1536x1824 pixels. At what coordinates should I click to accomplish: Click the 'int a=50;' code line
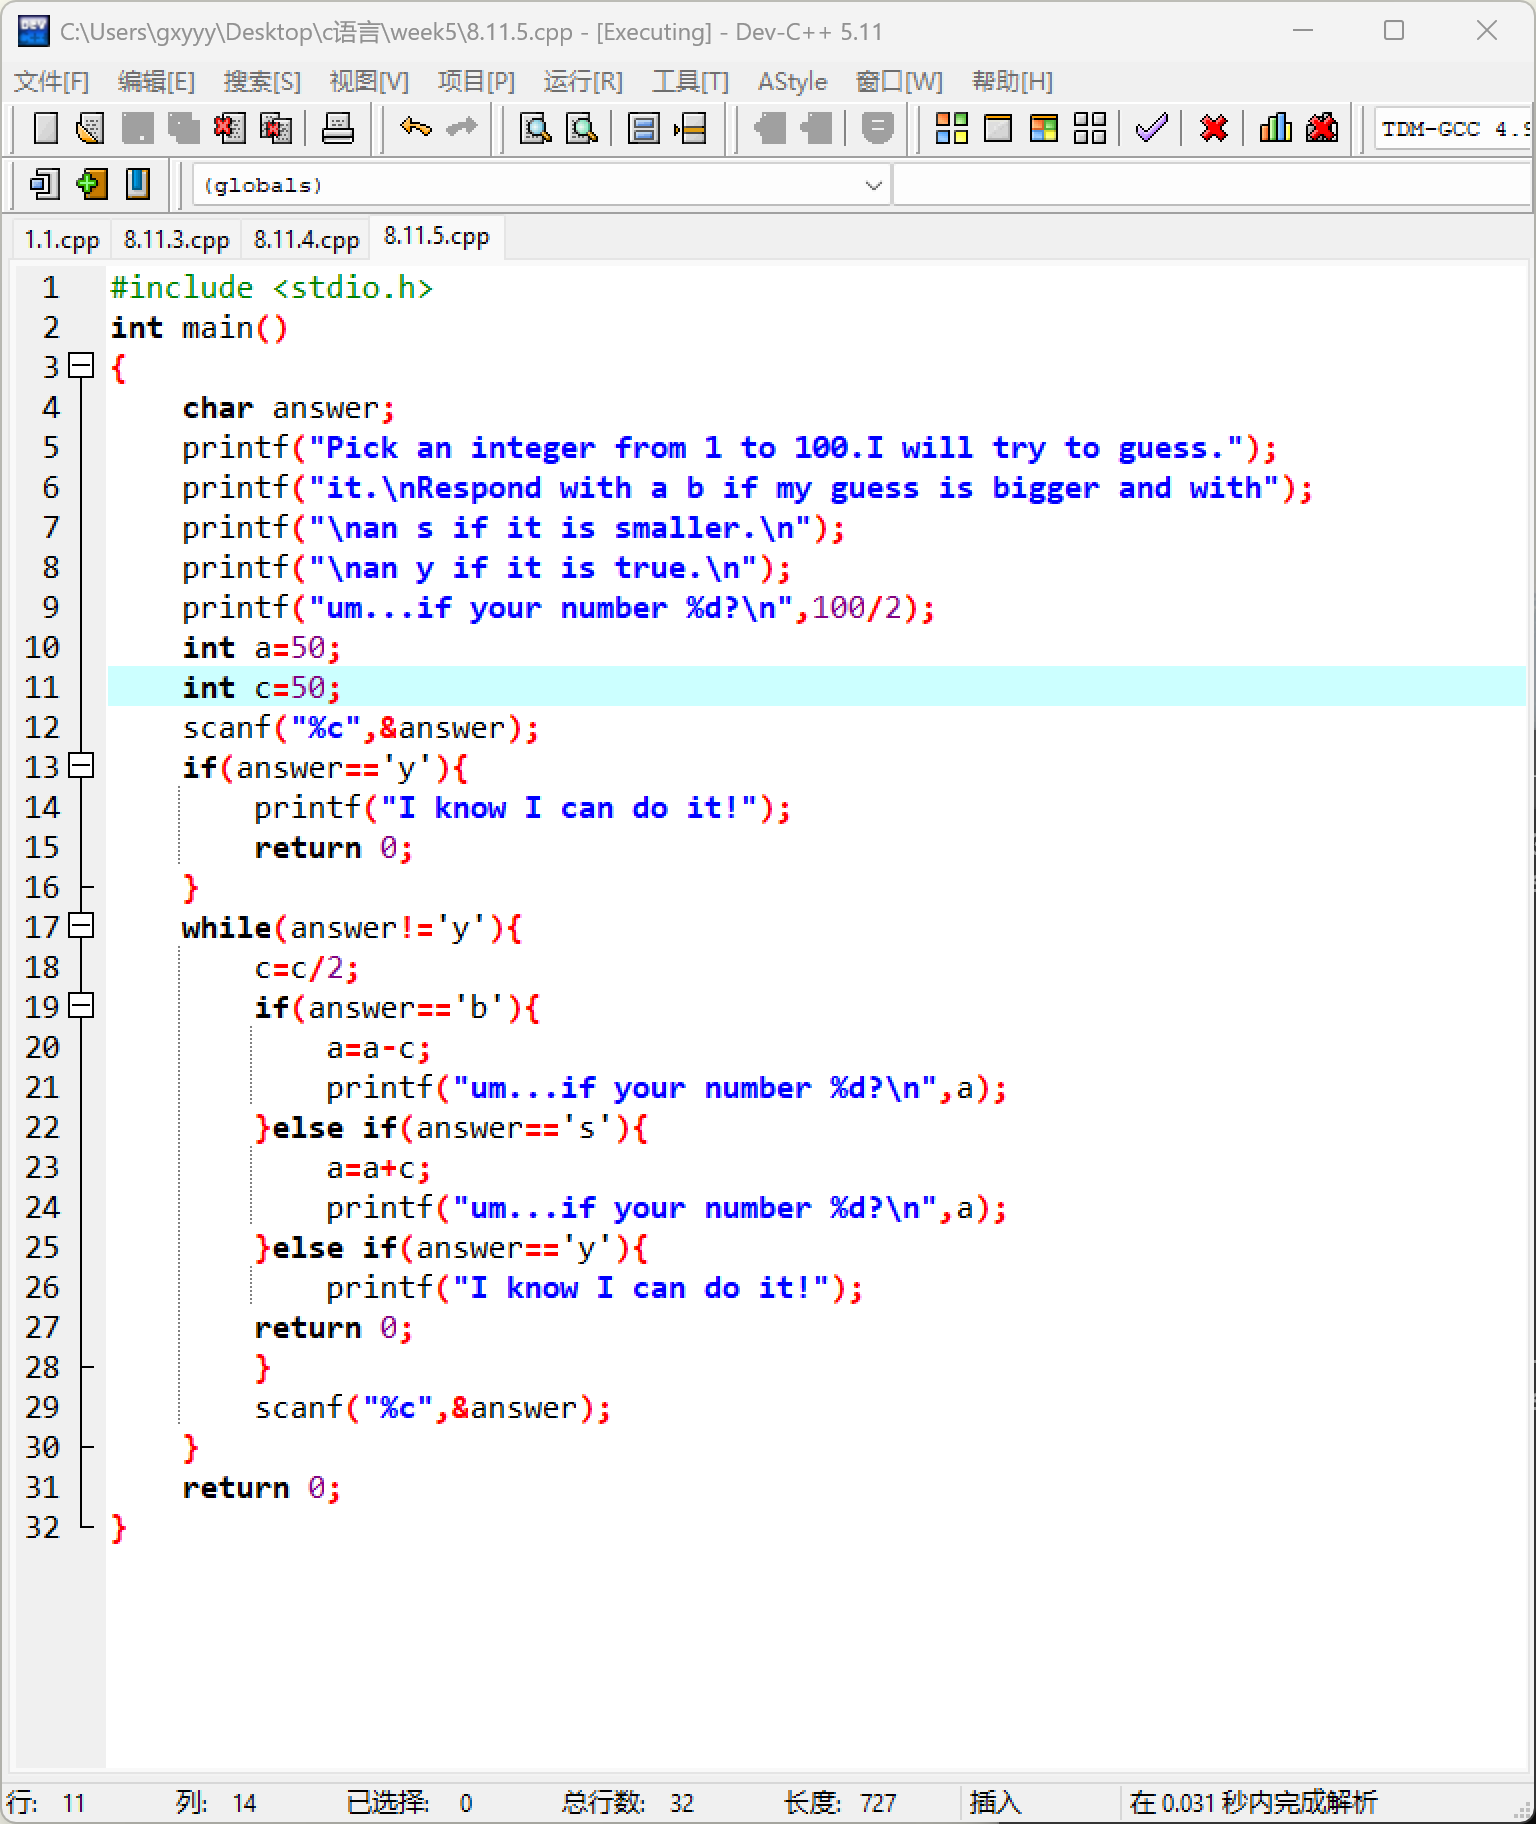pyautogui.click(x=261, y=647)
